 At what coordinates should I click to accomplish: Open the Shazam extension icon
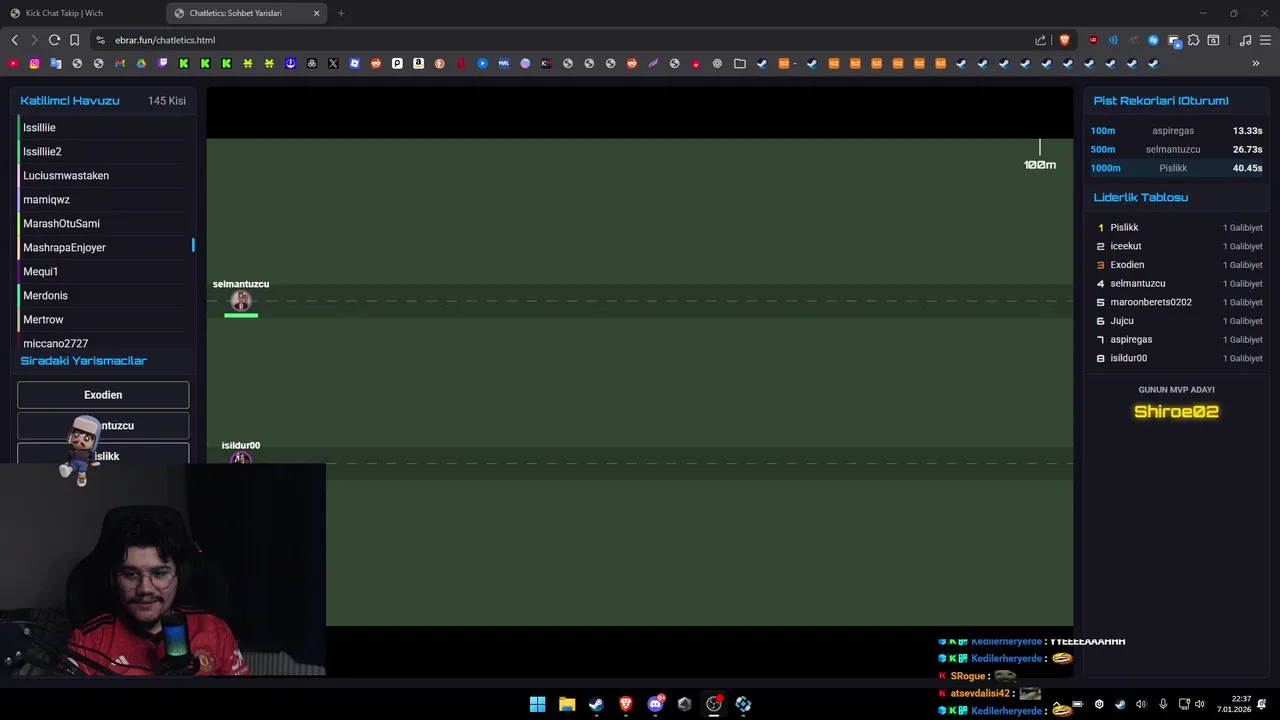[1153, 40]
